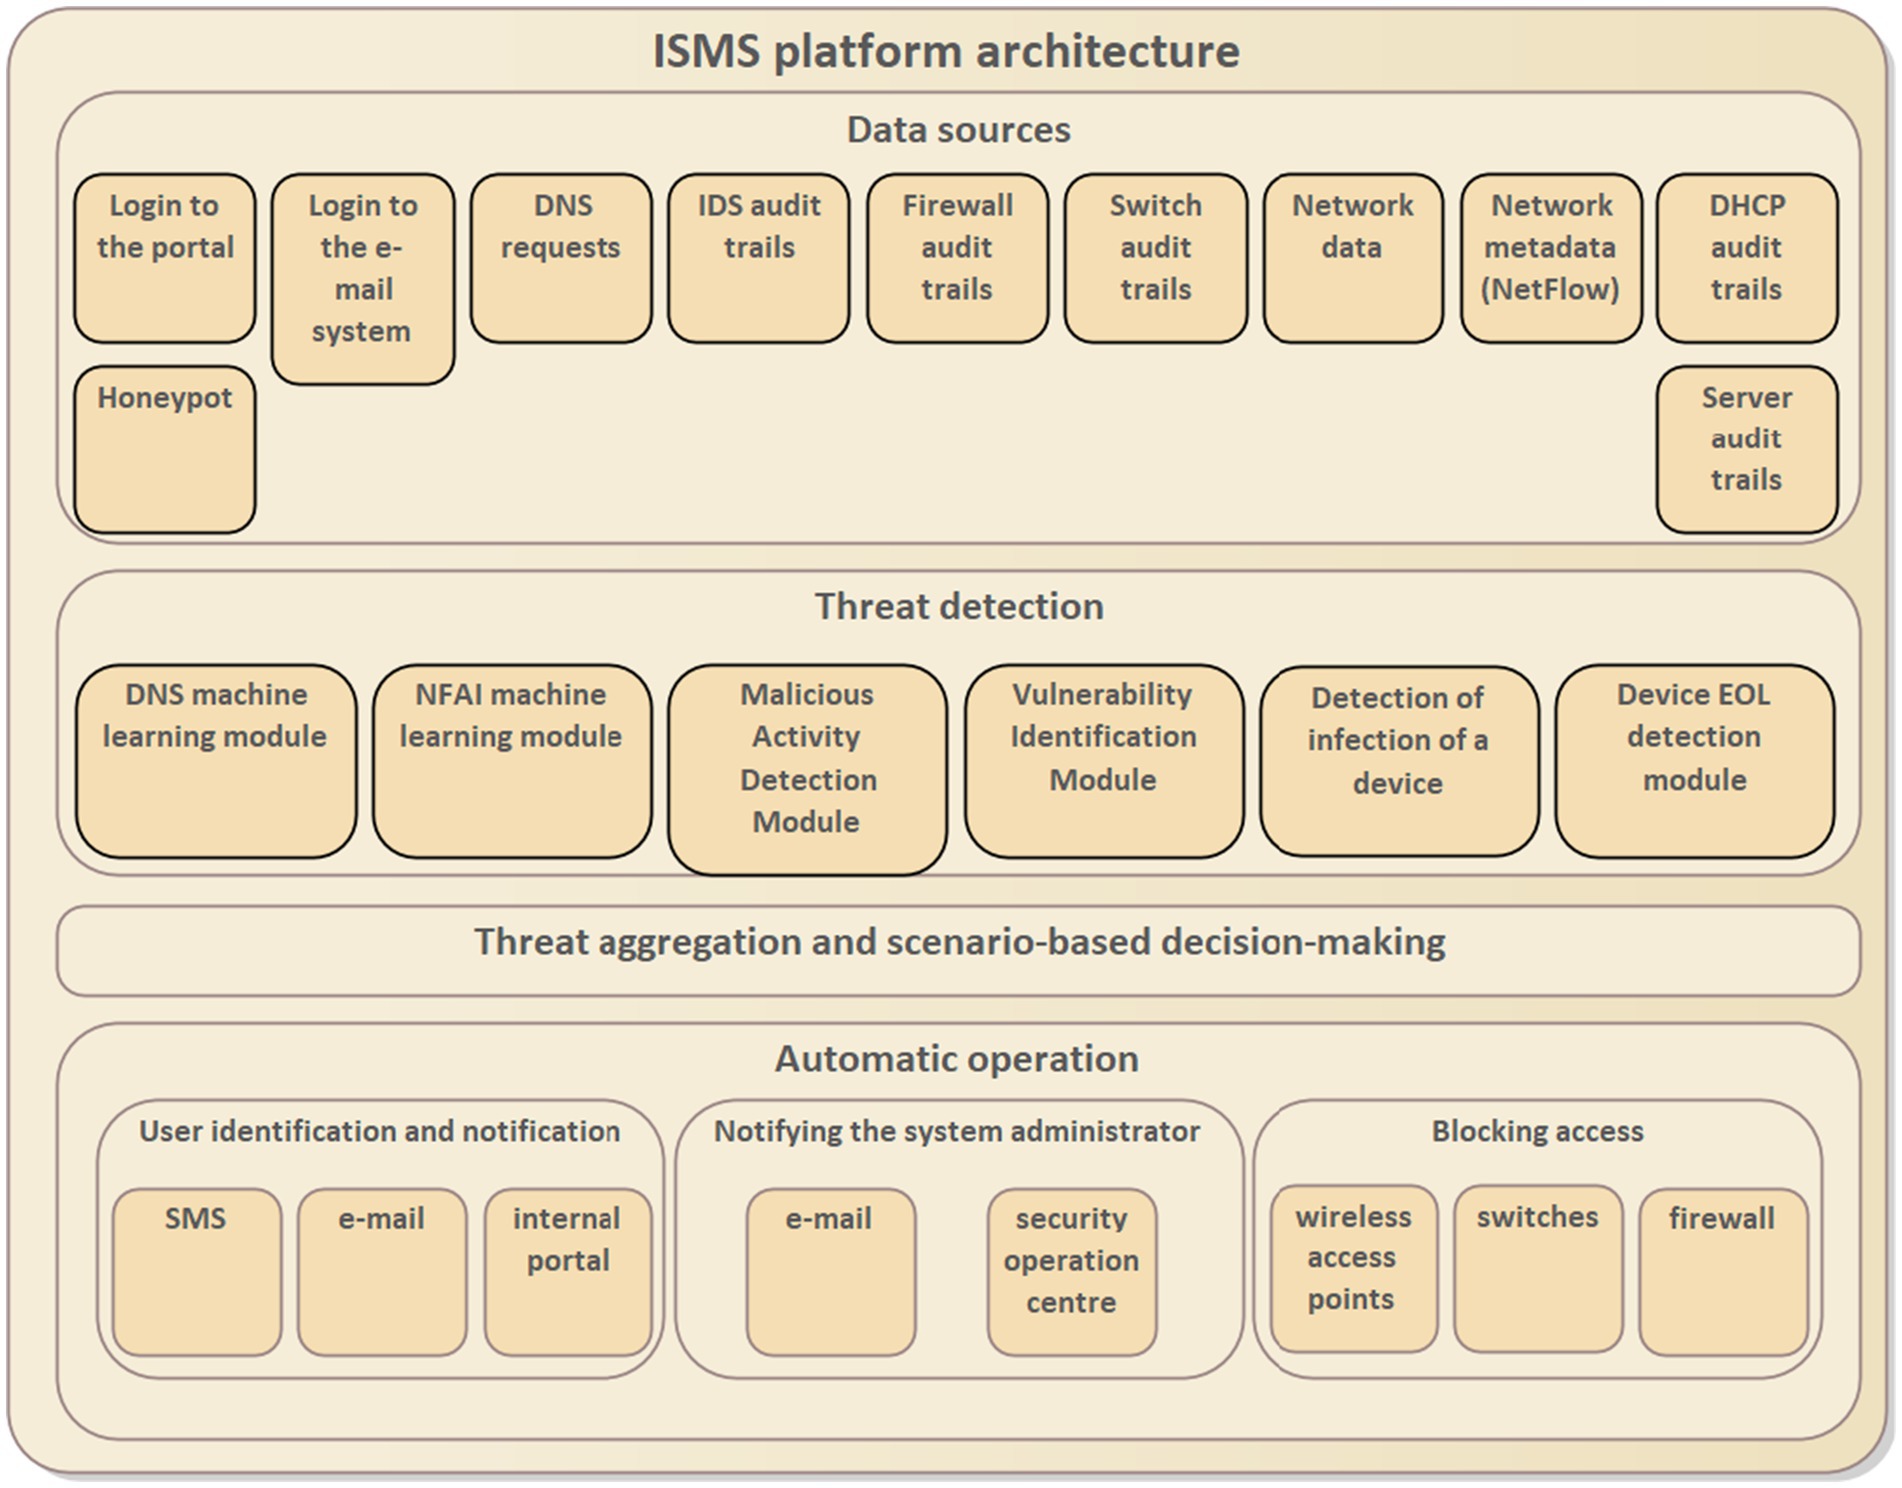Select the IDS audit trails box

click(759, 258)
